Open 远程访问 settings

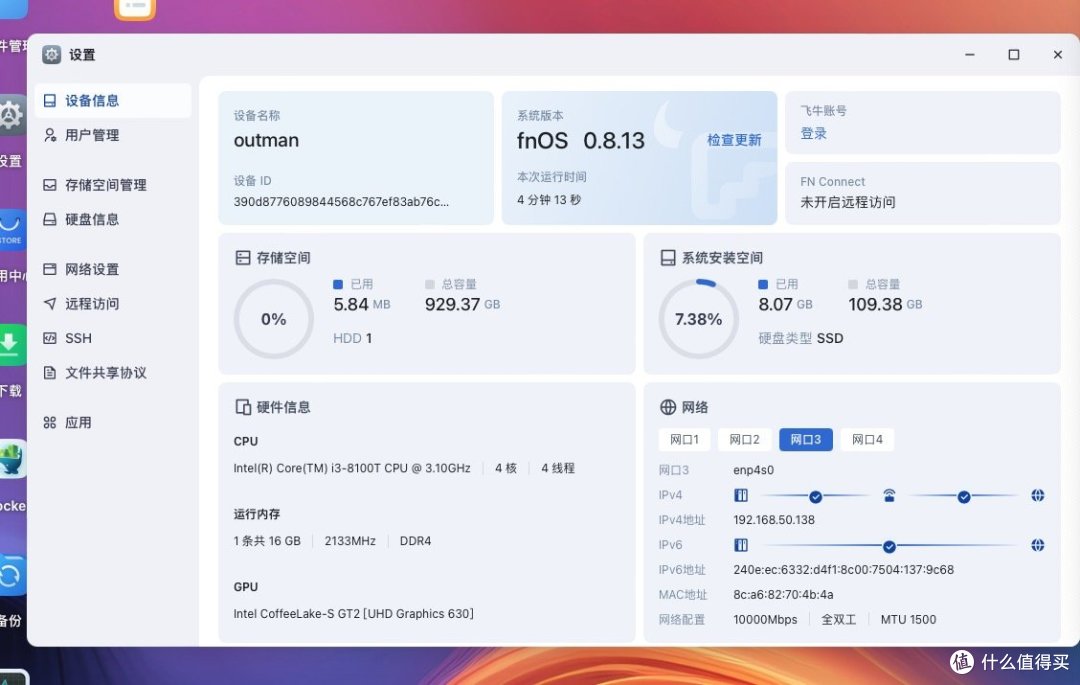tap(112, 304)
